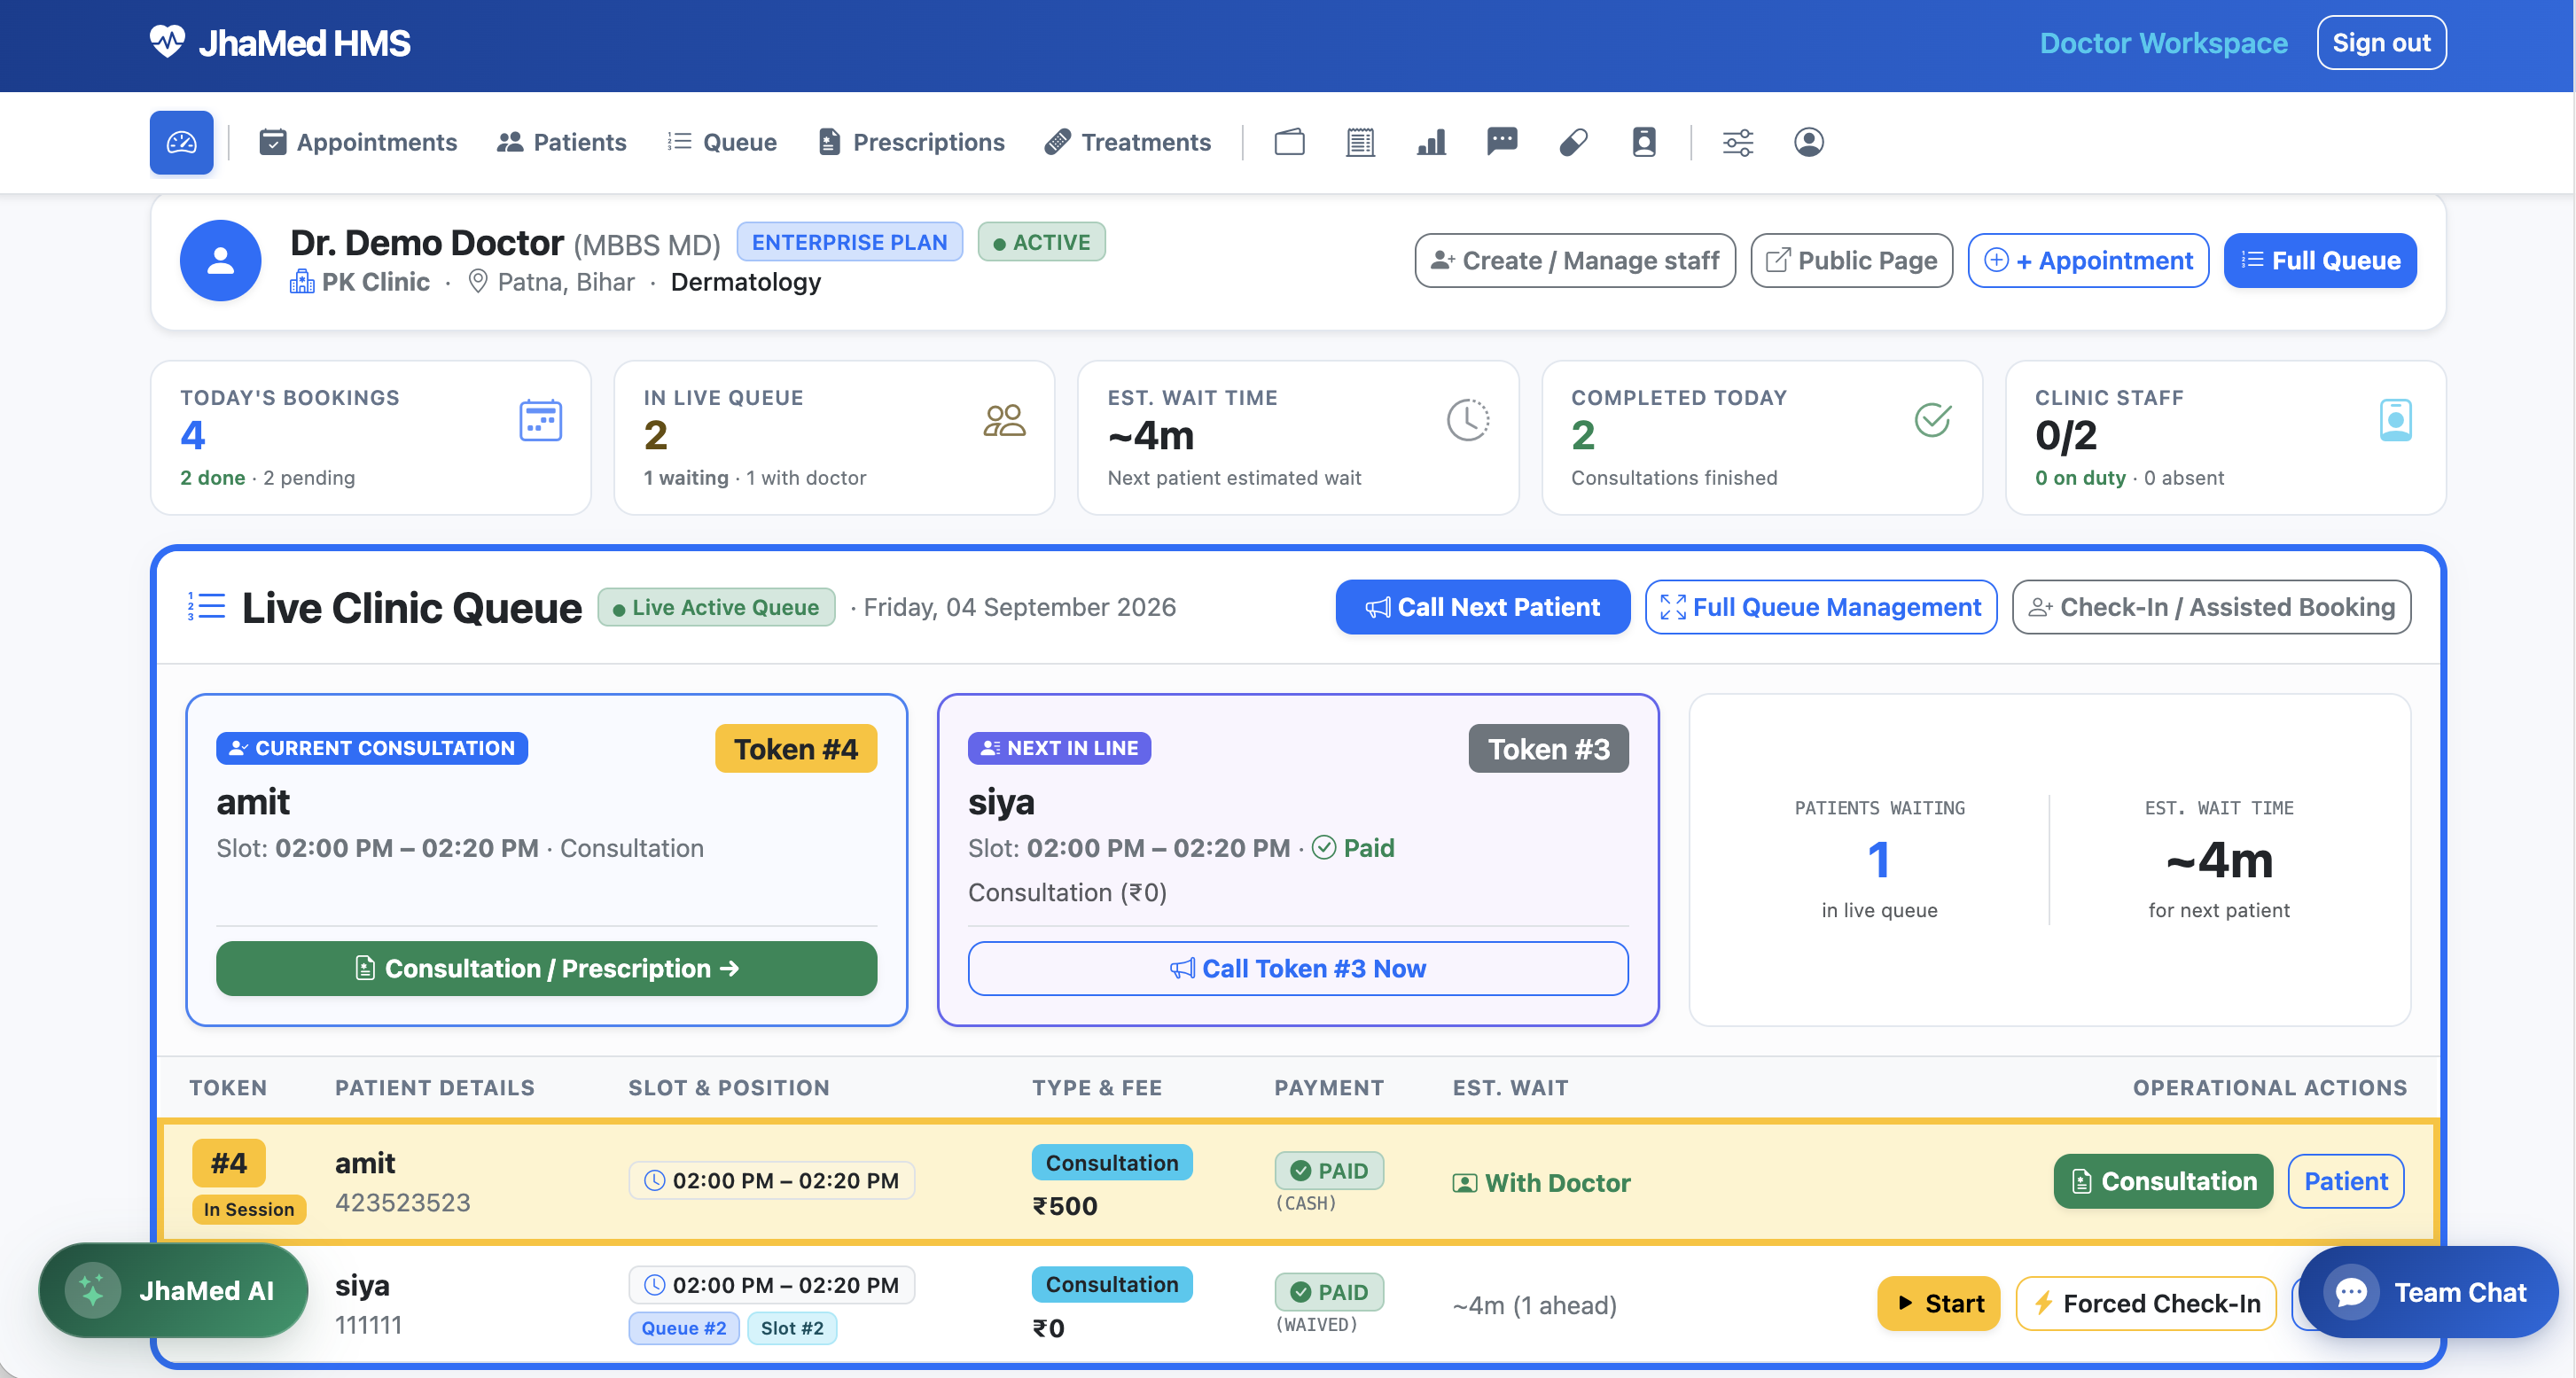Click Patient button in amit's row

[x=2345, y=1181]
